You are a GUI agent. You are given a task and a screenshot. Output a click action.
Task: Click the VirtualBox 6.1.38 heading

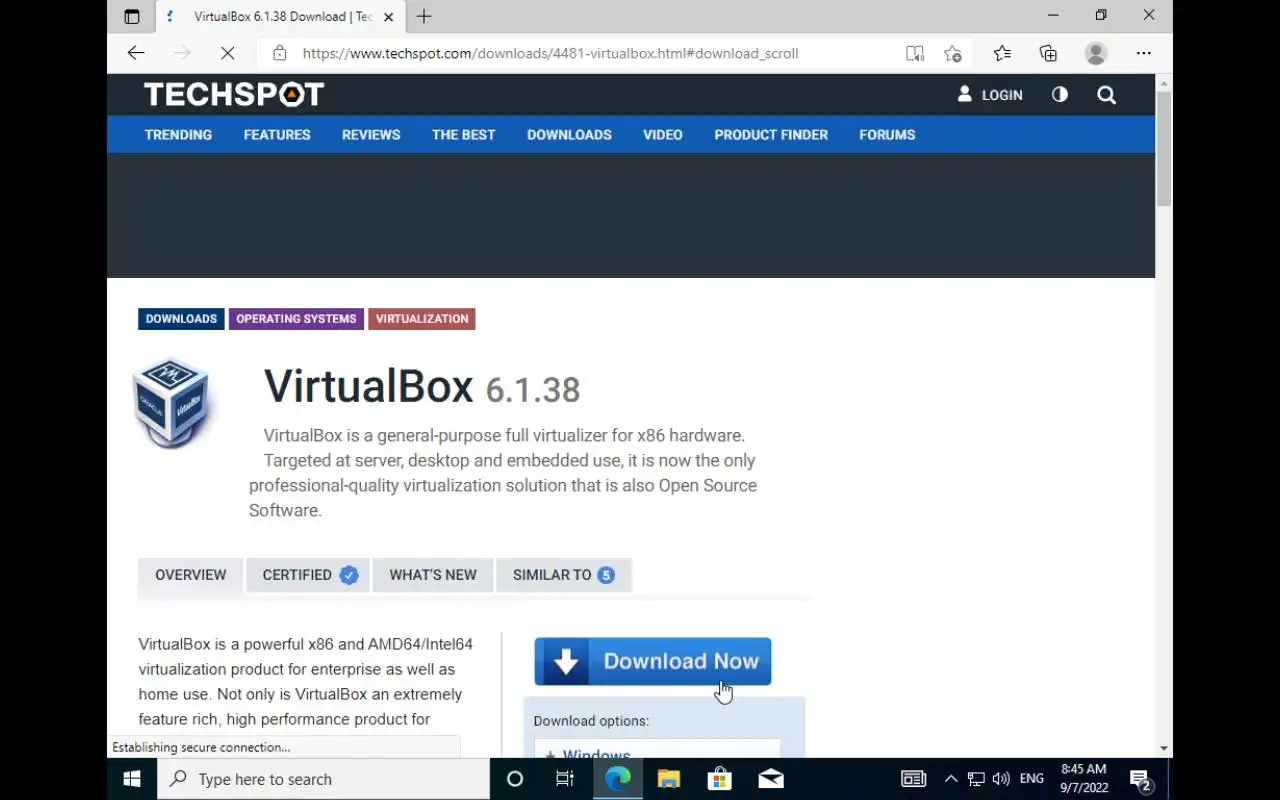422,387
